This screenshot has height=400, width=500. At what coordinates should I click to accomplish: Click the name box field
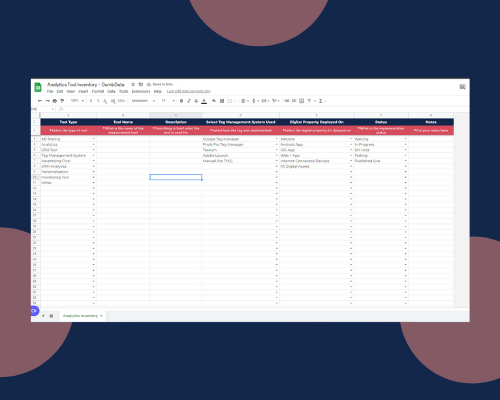click(42, 109)
